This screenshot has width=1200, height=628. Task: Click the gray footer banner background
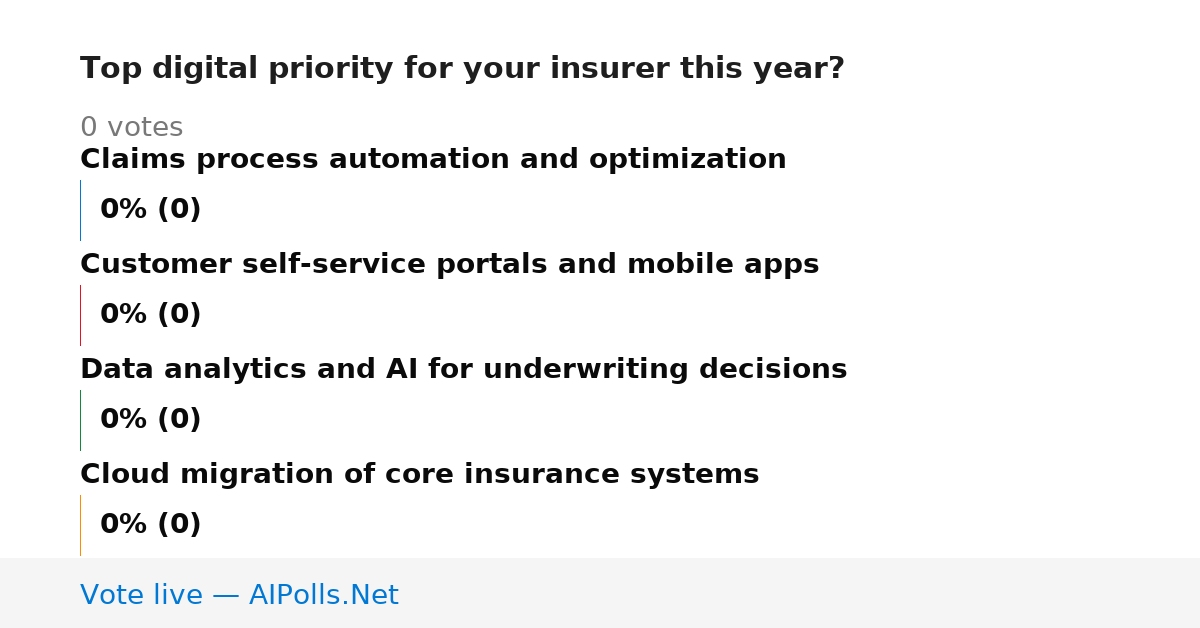(x=800, y=593)
